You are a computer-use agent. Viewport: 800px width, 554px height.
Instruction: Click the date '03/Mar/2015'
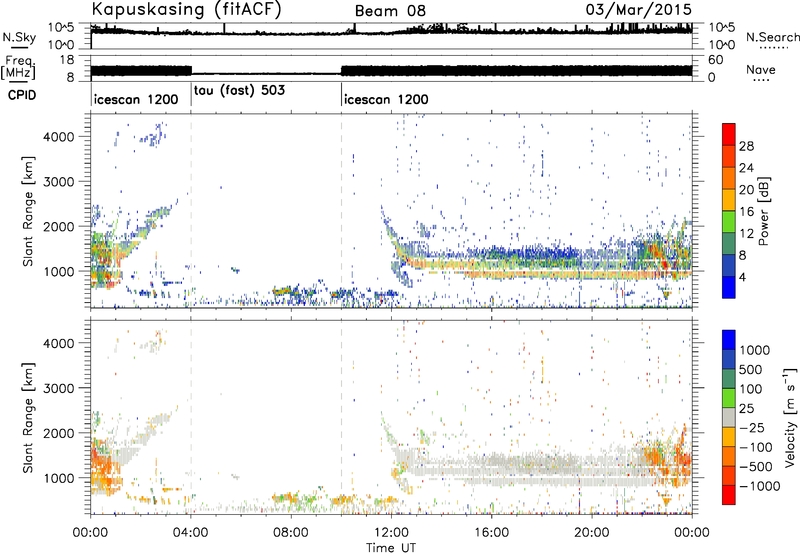[639, 10]
